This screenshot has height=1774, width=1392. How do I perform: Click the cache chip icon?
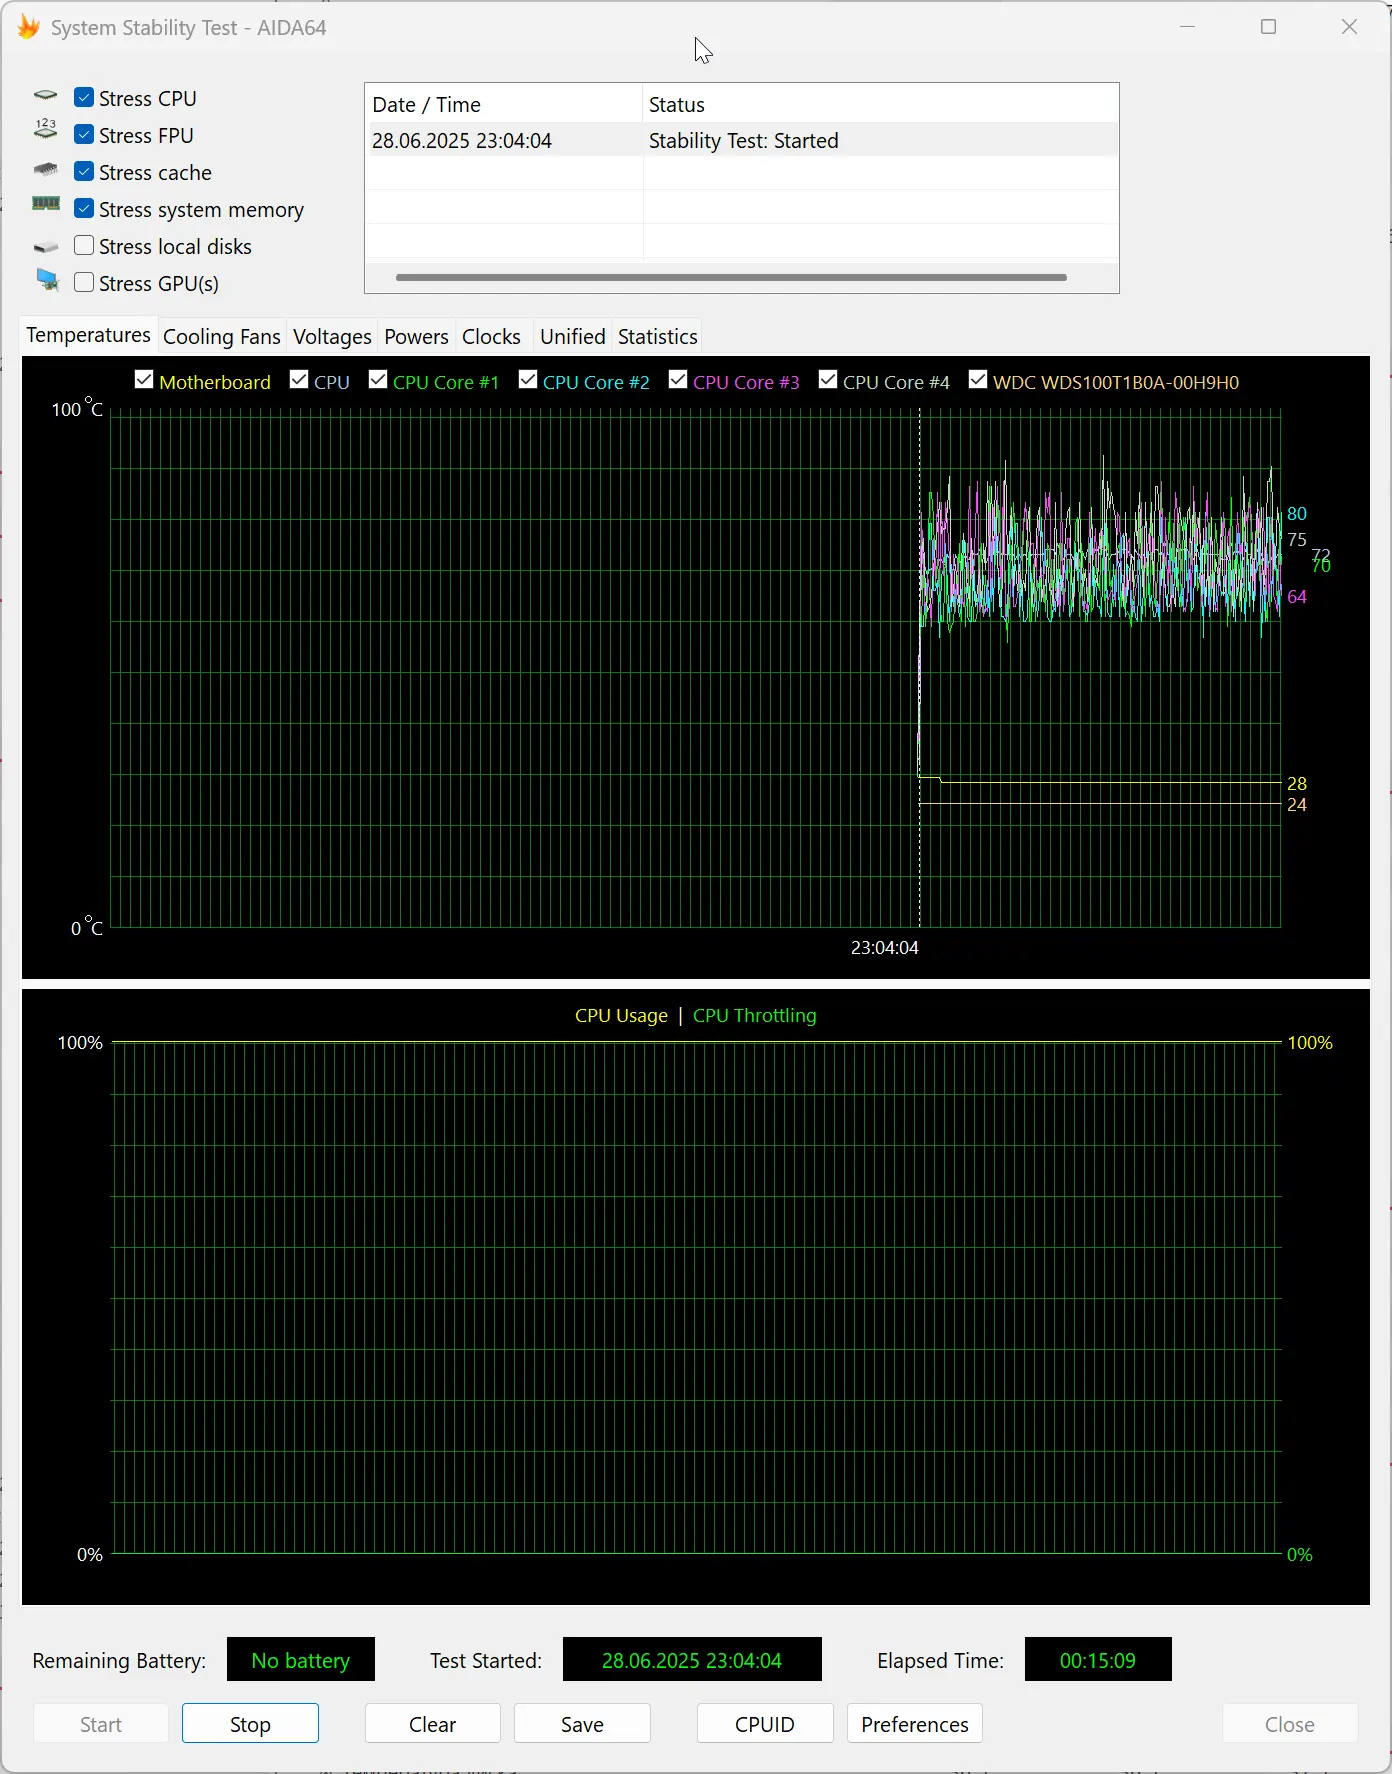coord(46,170)
